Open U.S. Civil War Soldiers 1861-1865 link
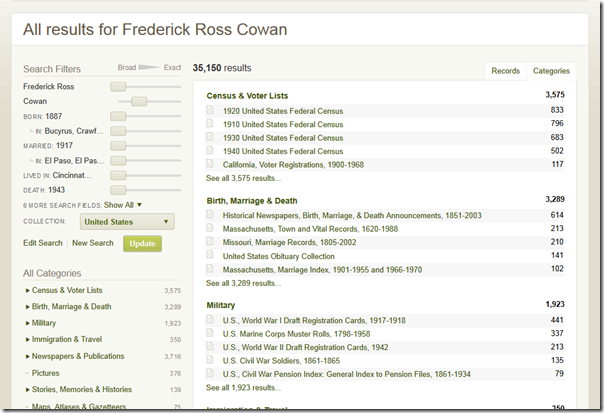This screenshot has width=604, height=413. coord(281,361)
